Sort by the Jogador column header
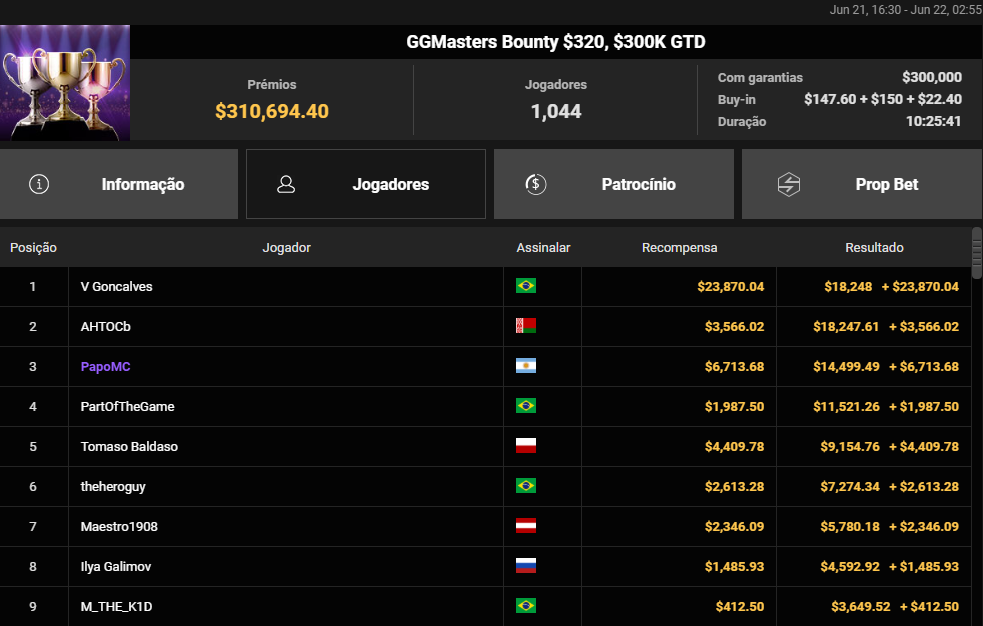Image resolution: width=983 pixels, height=626 pixels. click(286, 248)
